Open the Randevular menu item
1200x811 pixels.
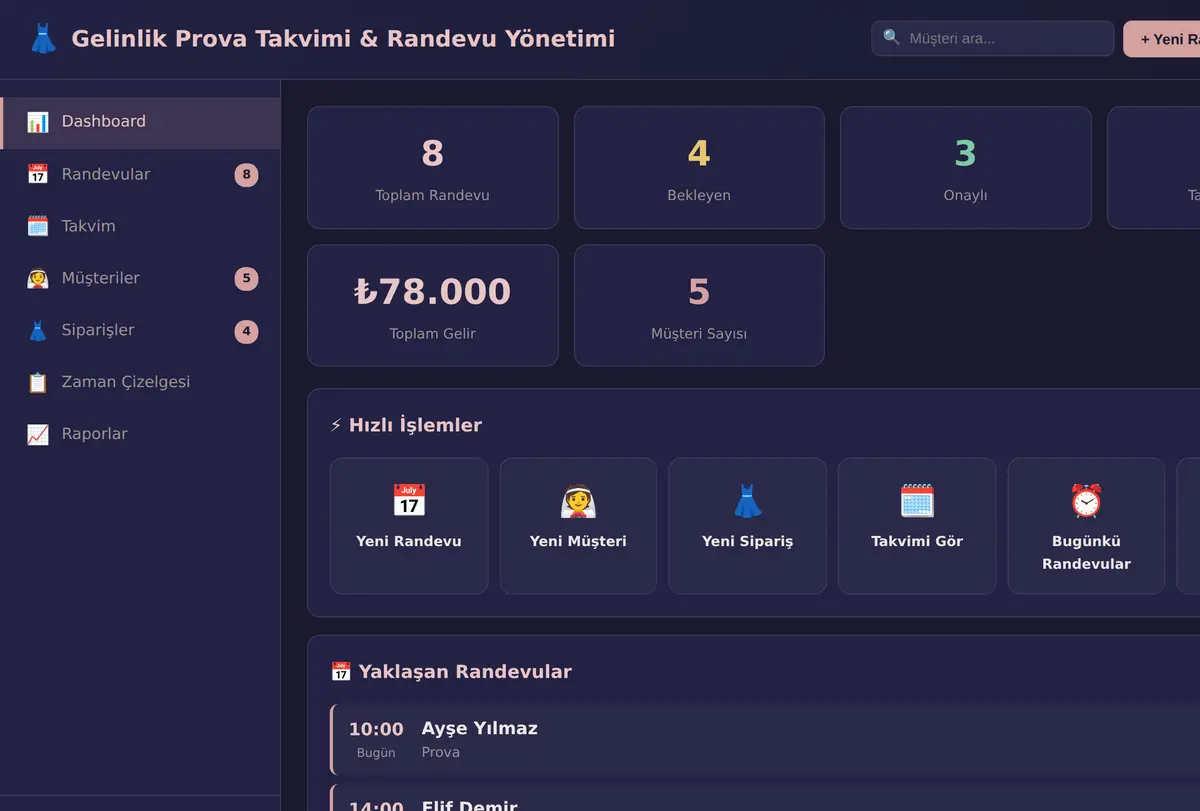[140, 175]
